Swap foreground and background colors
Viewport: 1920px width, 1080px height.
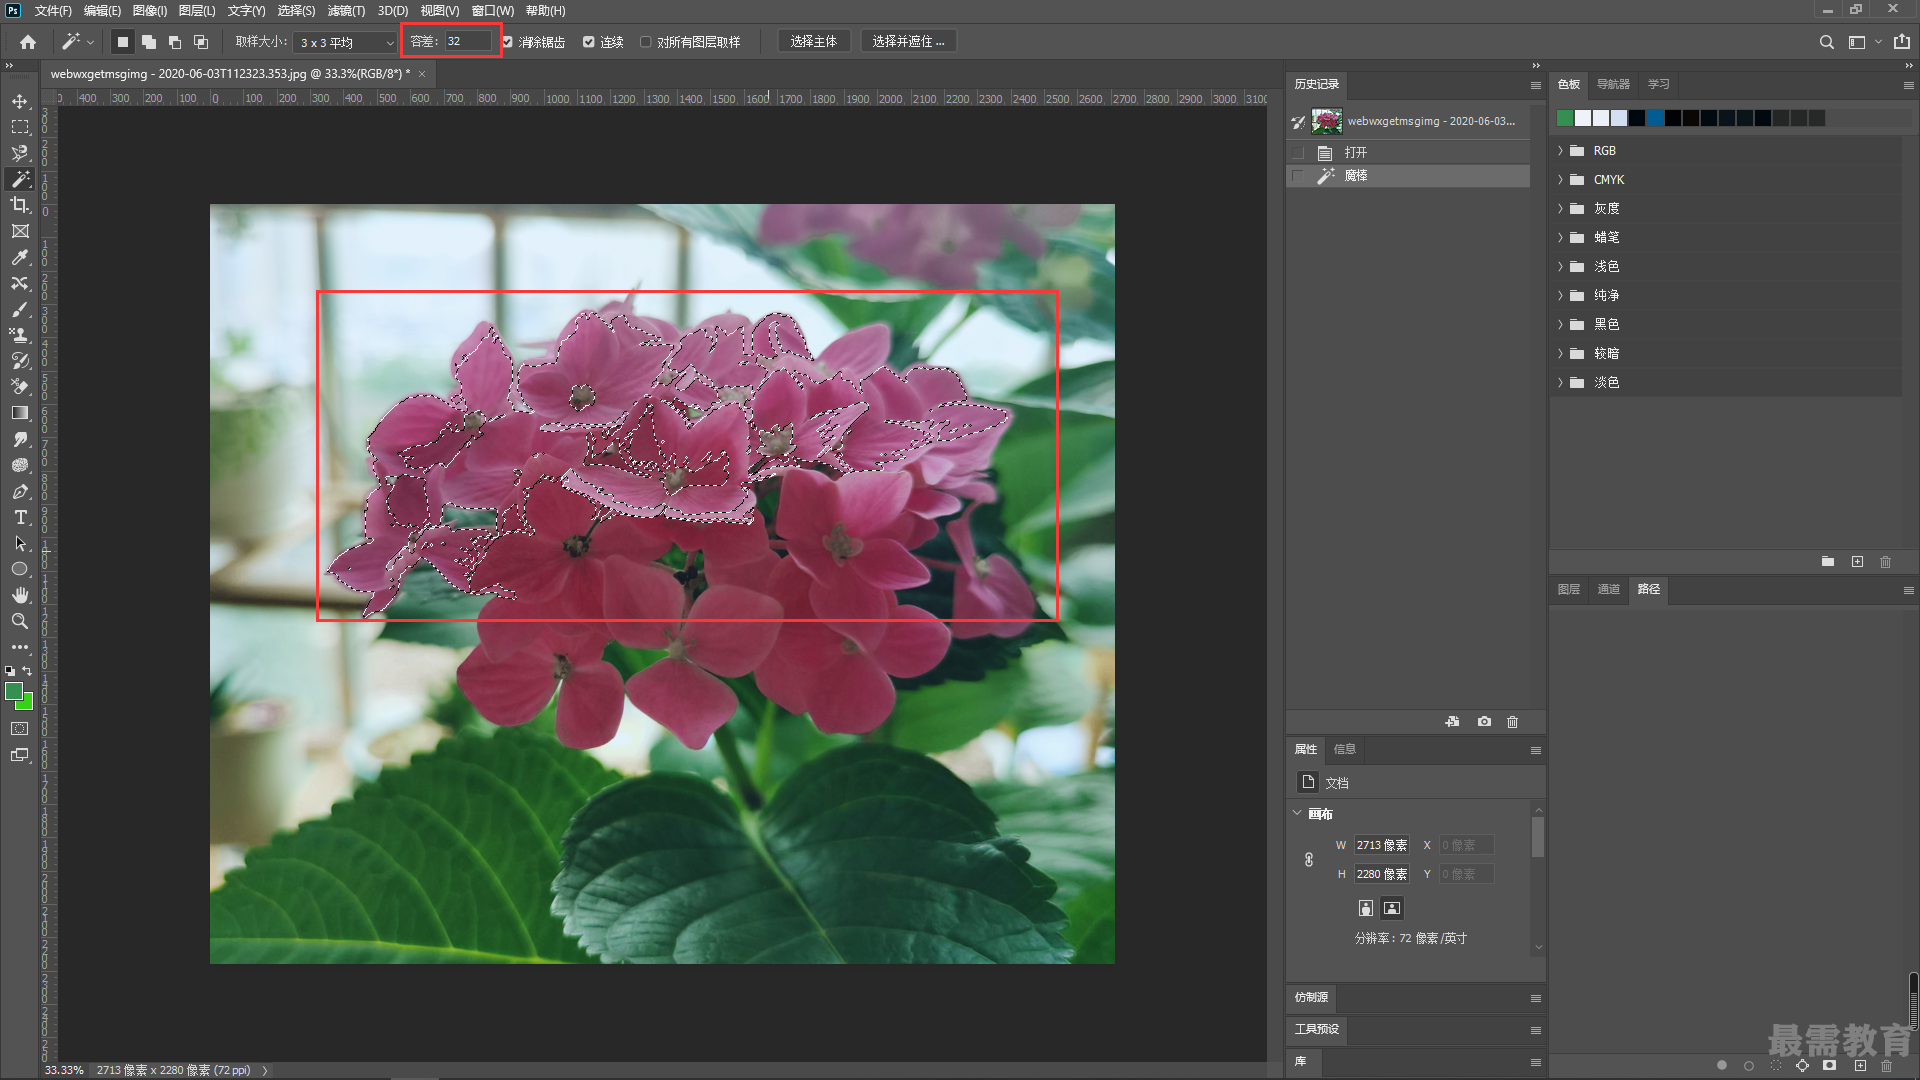pos(27,671)
